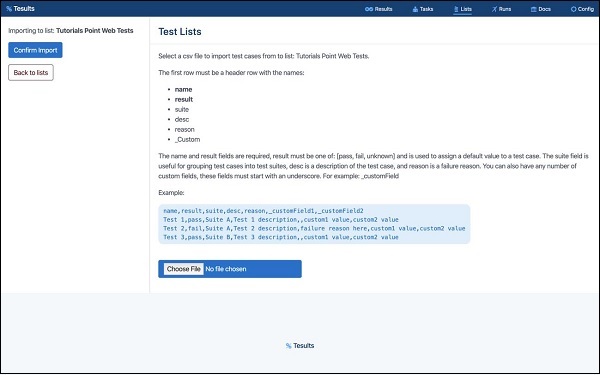Open the Tasks tab label
The height and width of the screenshot is (375, 600).
tap(426, 9)
